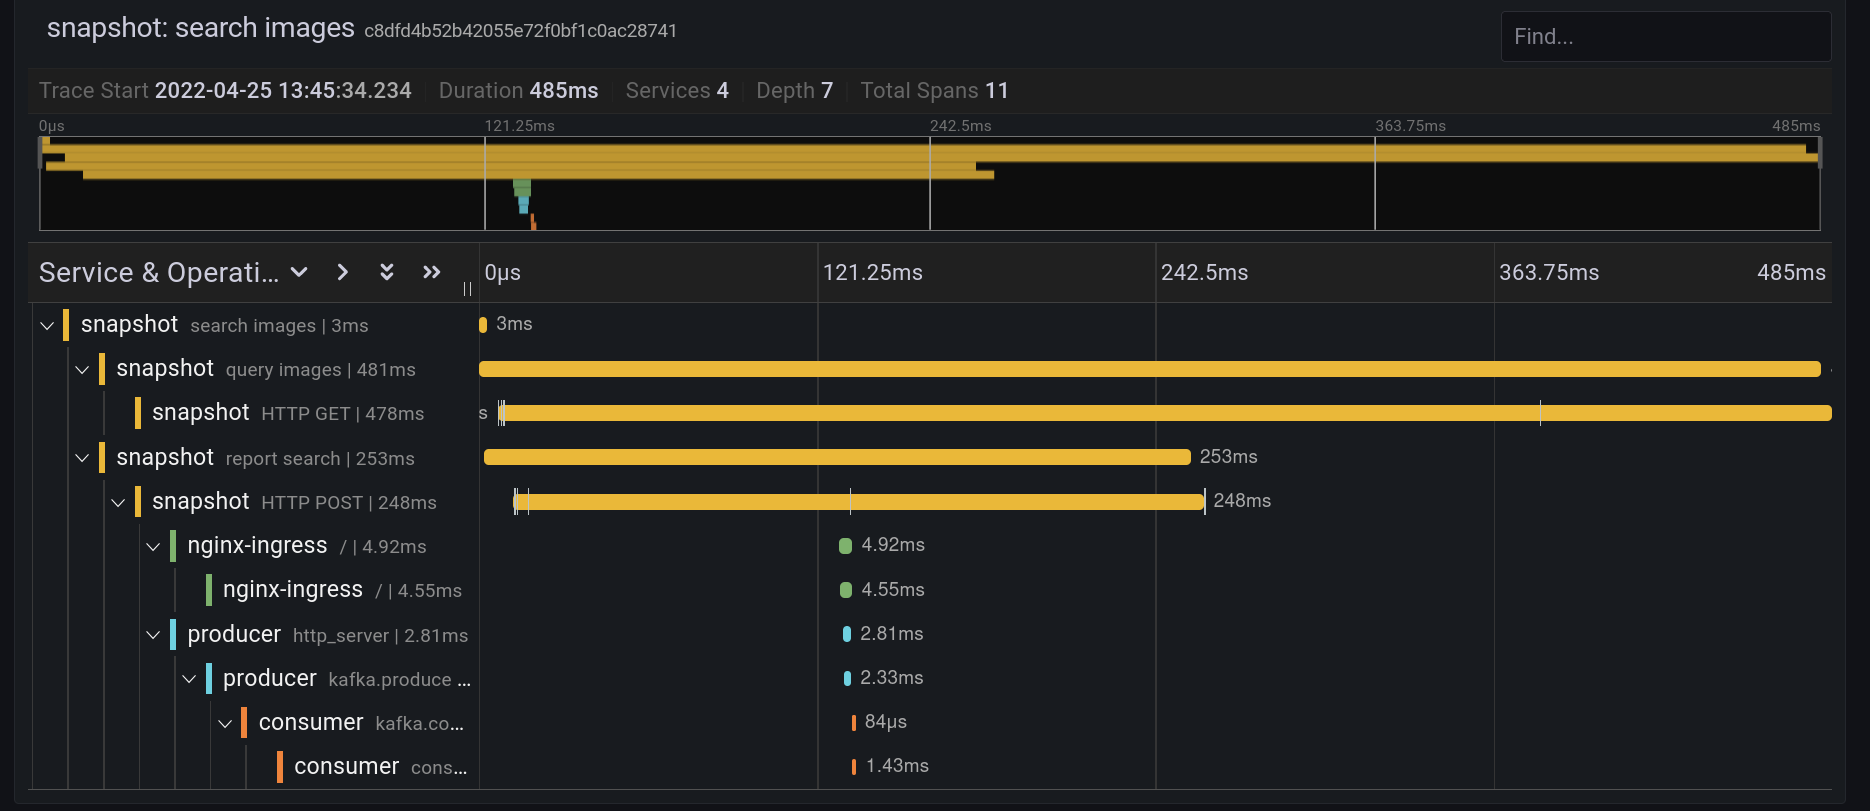Click the 3ms span bar in timeline
Image resolution: width=1870 pixels, height=811 pixels.
[483, 324]
